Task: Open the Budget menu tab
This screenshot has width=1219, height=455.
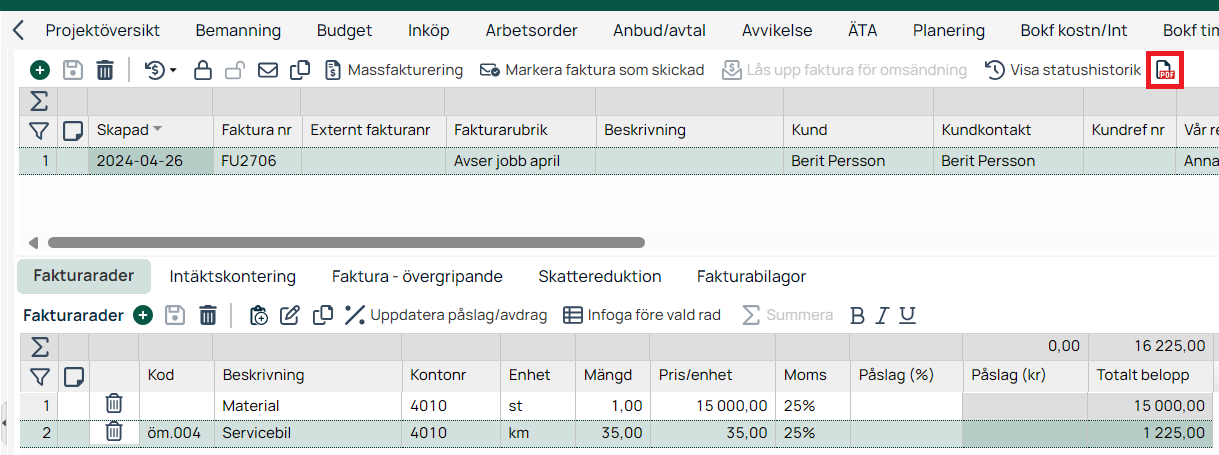Action: click(344, 30)
